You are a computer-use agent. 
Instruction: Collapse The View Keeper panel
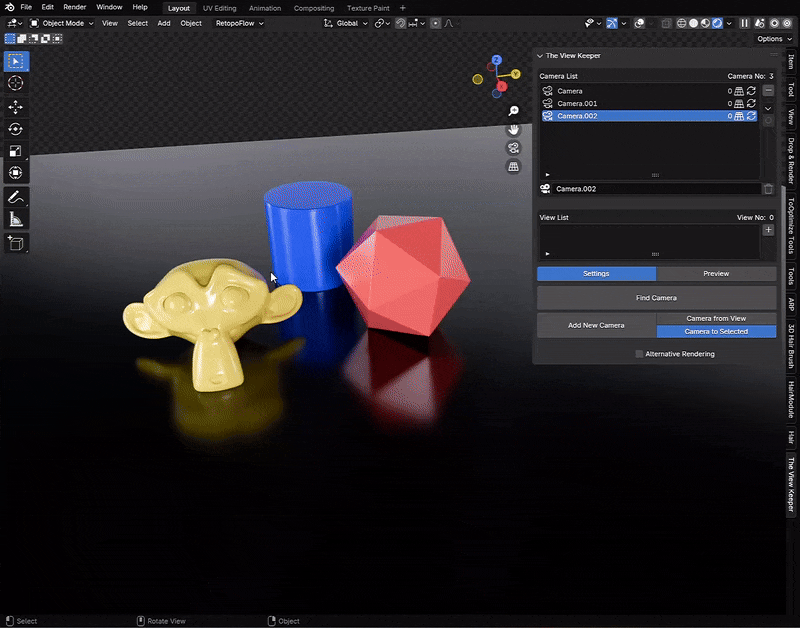(540, 56)
